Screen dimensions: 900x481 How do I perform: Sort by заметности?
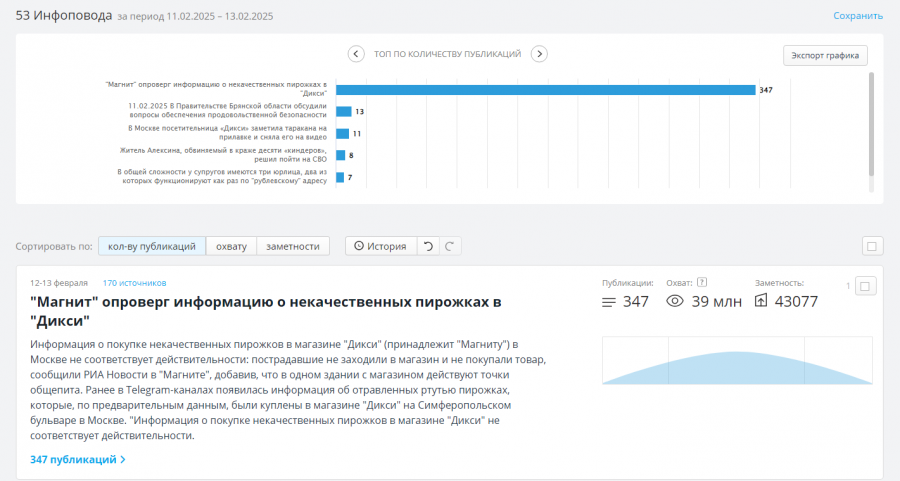point(293,246)
